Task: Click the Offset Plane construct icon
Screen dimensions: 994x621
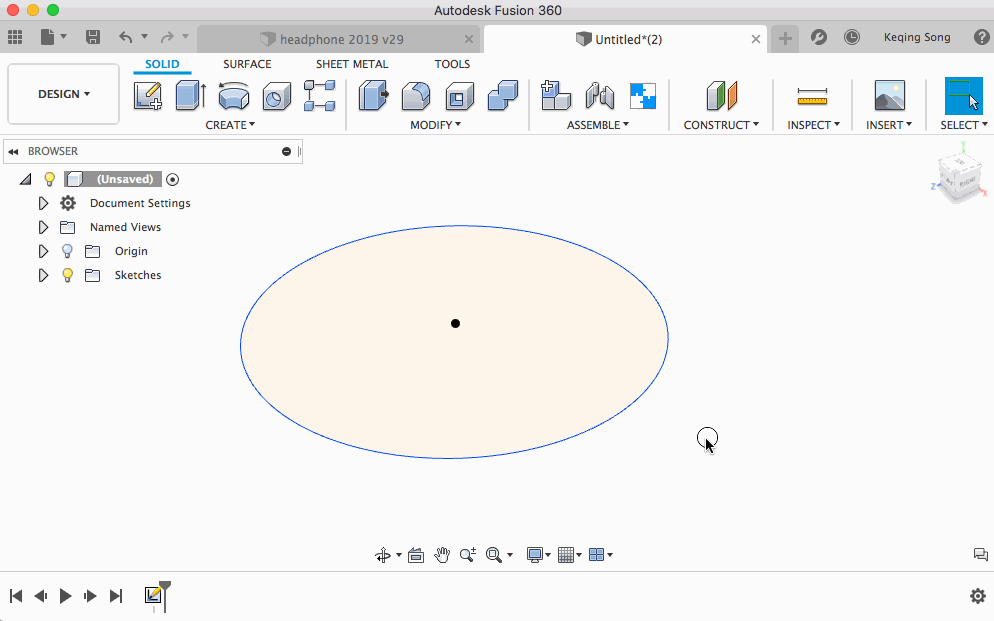Action: tap(721, 96)
